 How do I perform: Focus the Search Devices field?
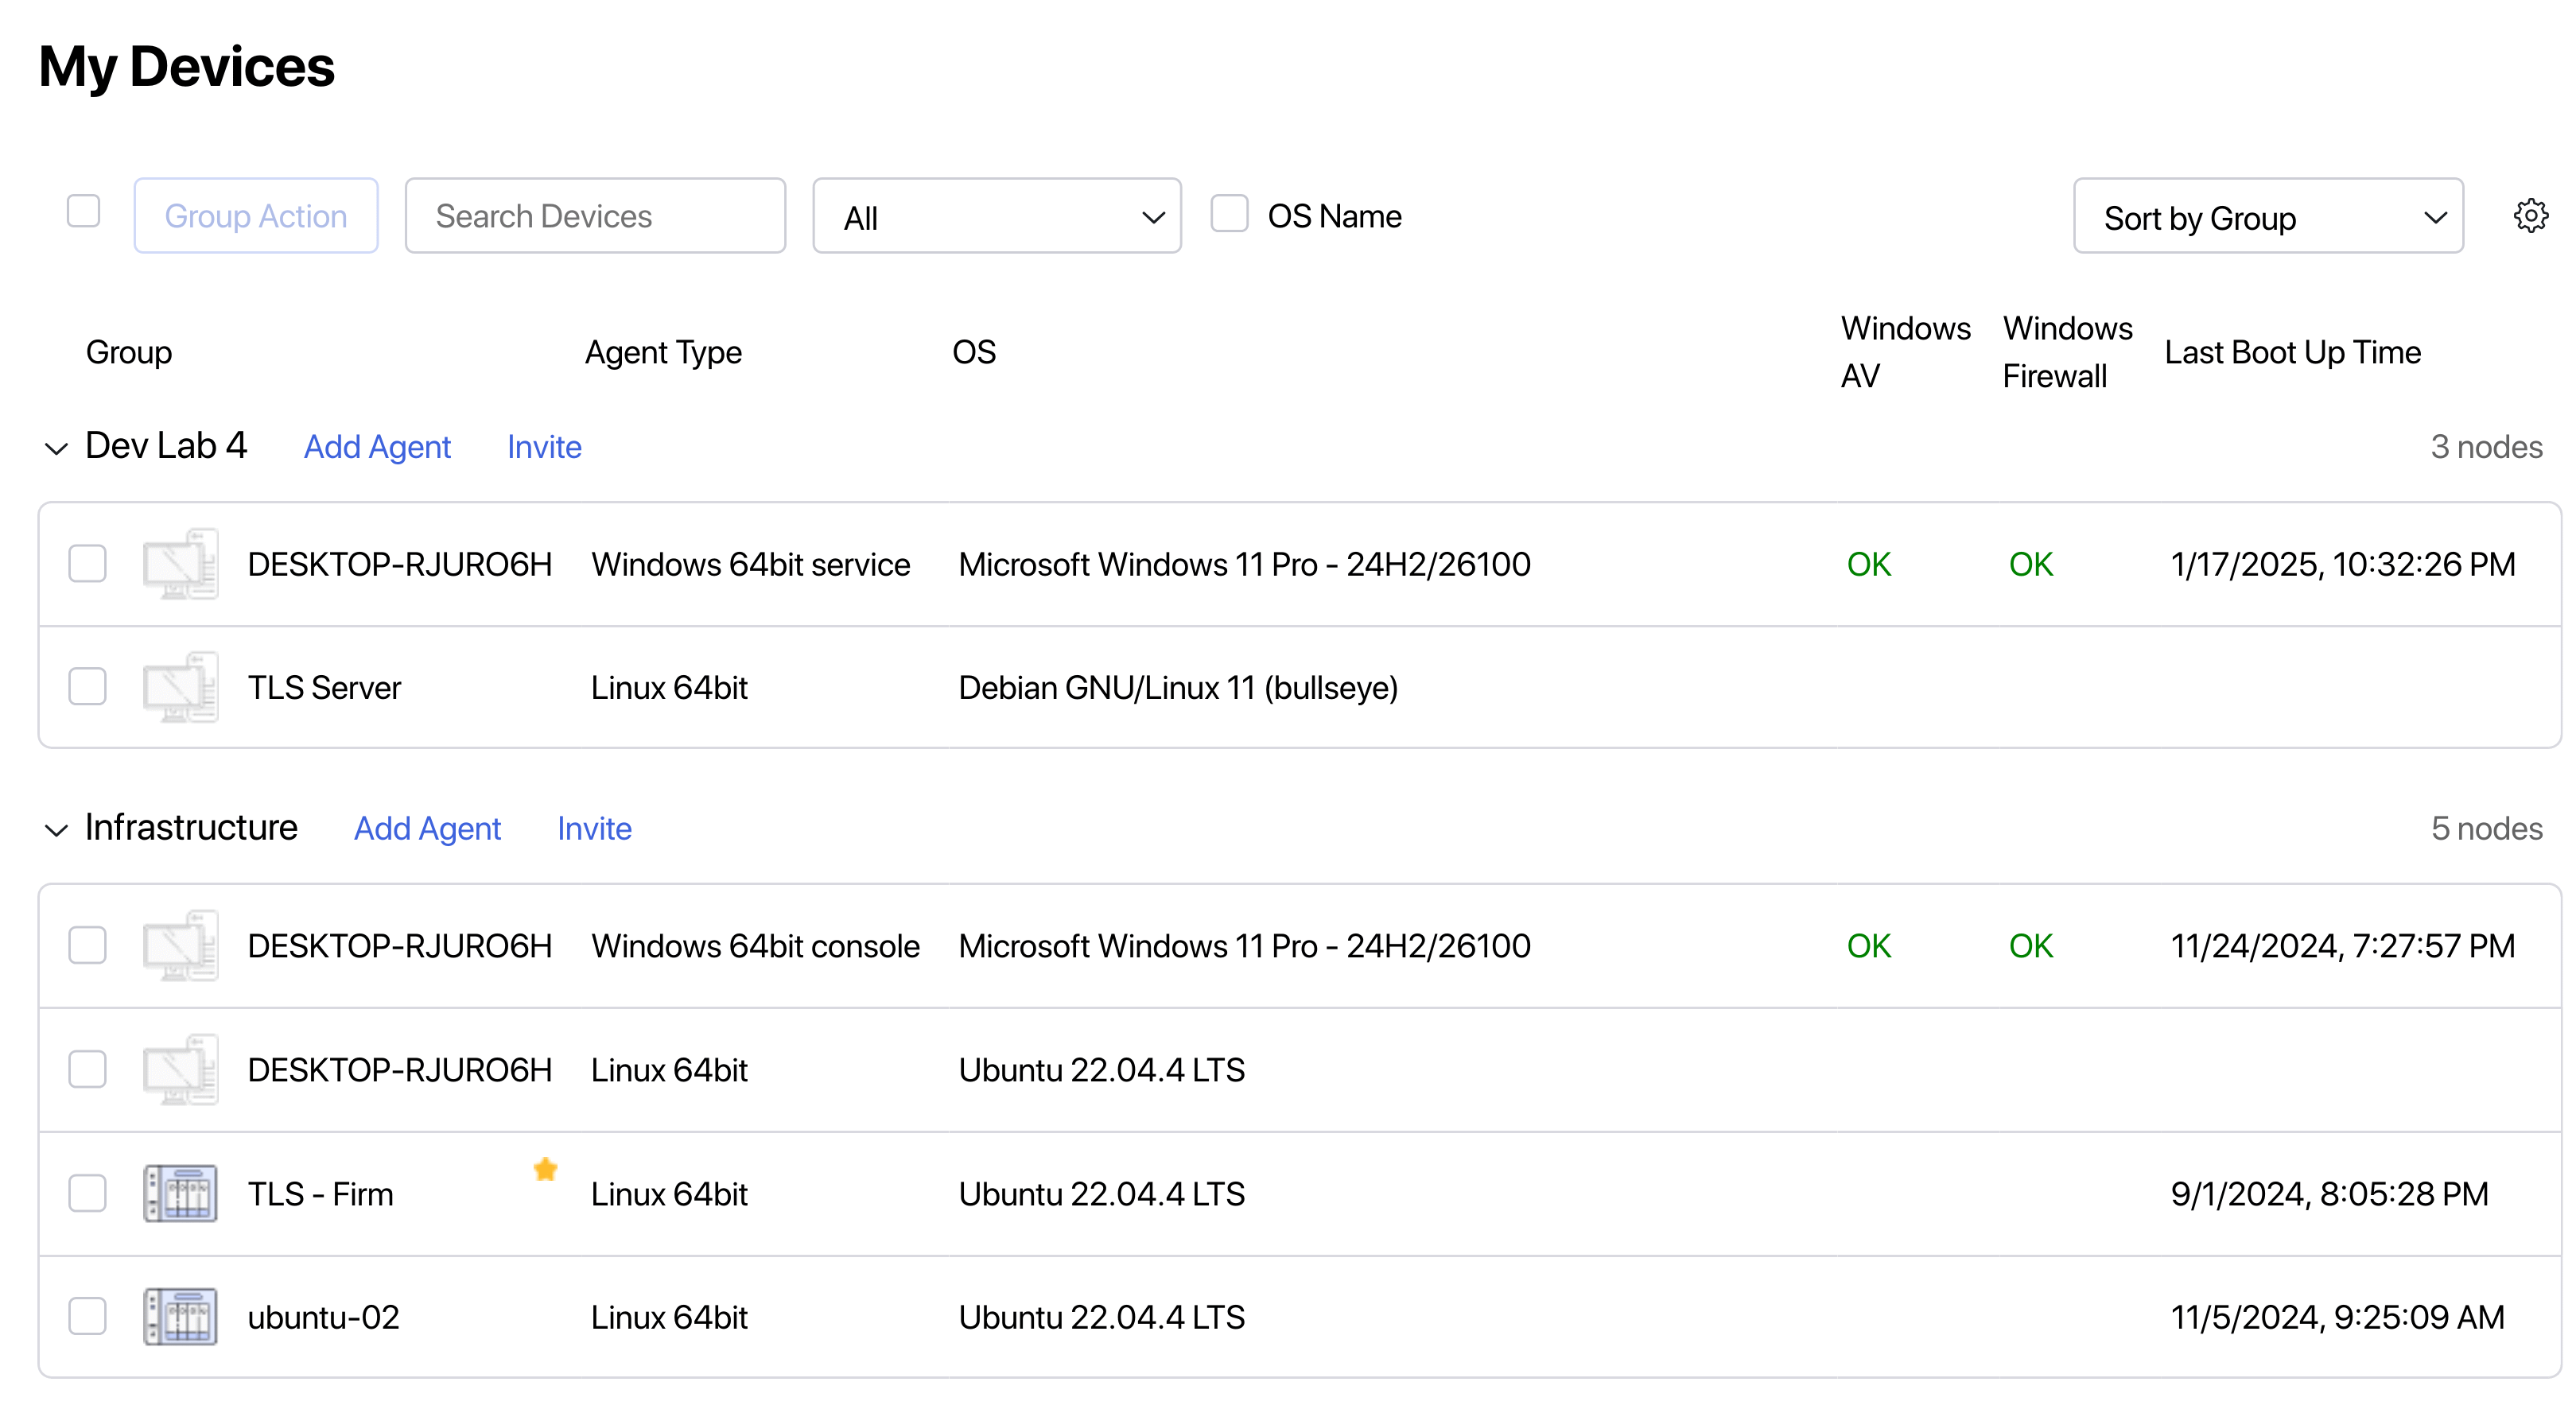pyautogui.click(x=595, y=216)
